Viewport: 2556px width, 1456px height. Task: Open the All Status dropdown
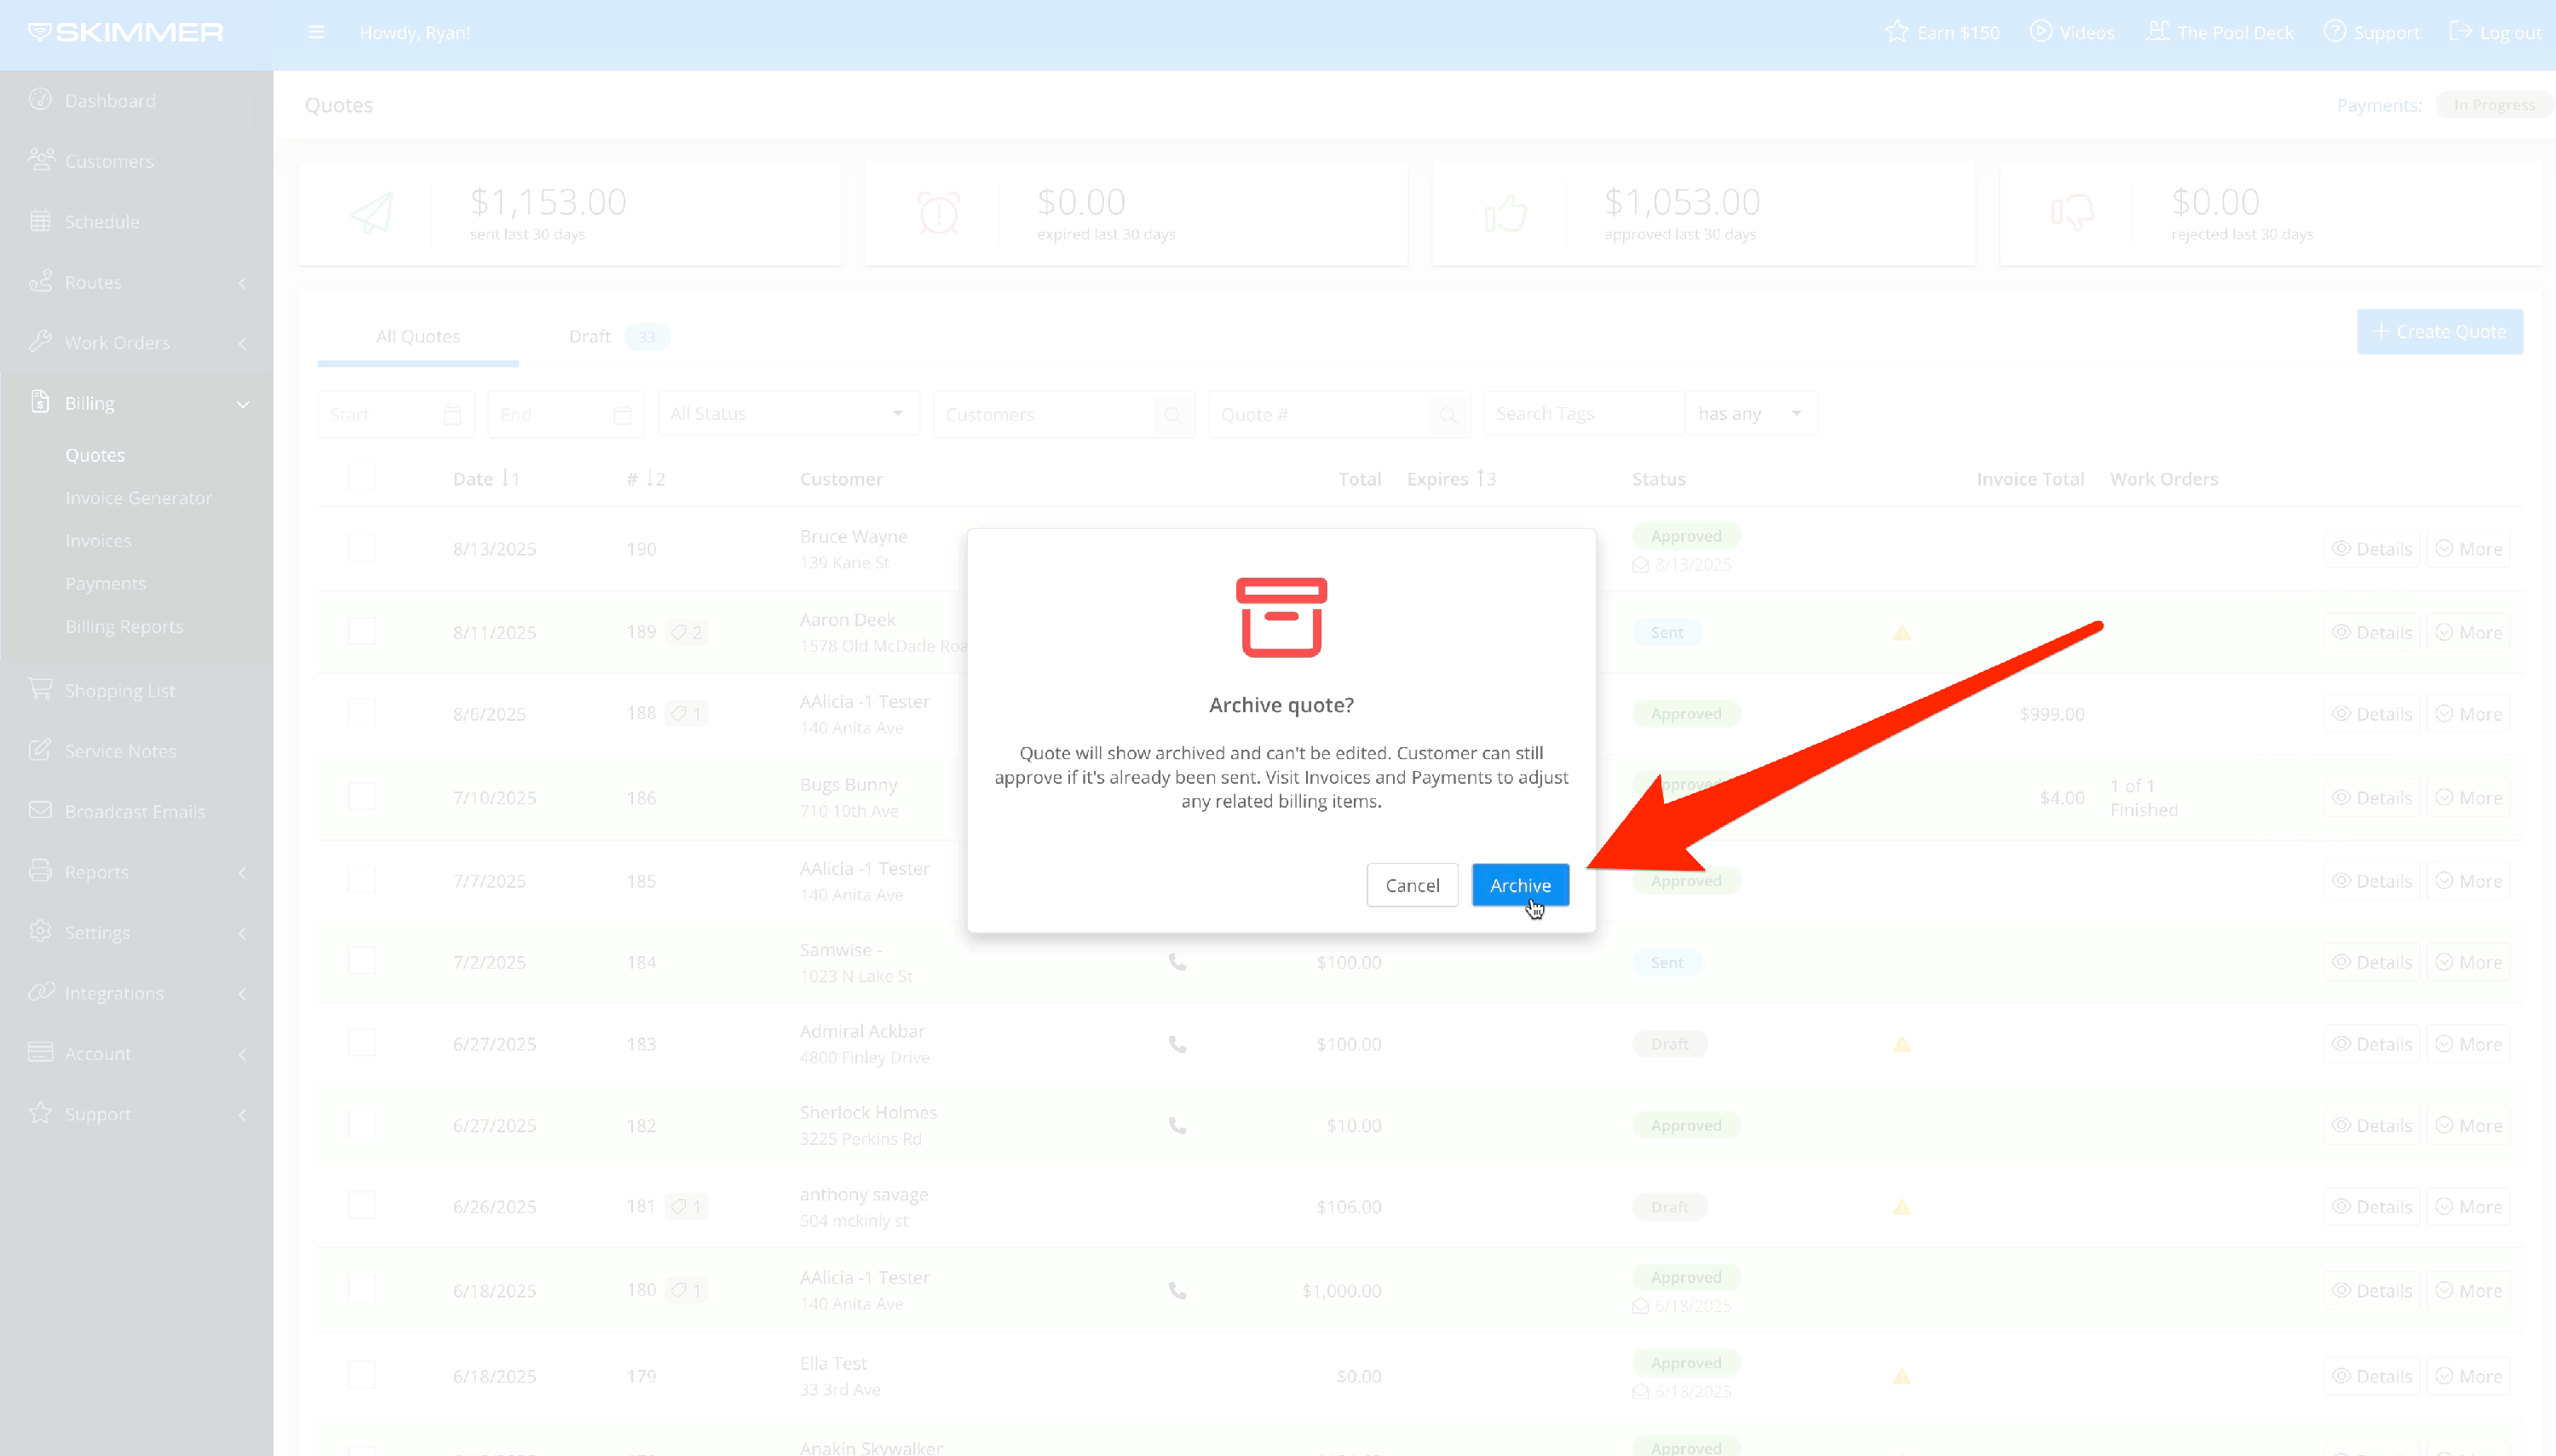[788, 414]
